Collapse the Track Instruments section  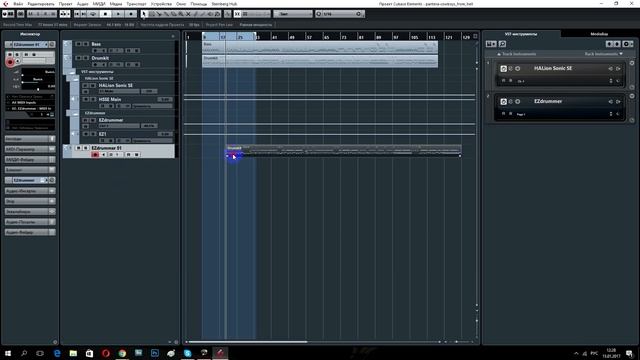click(517, 54)
